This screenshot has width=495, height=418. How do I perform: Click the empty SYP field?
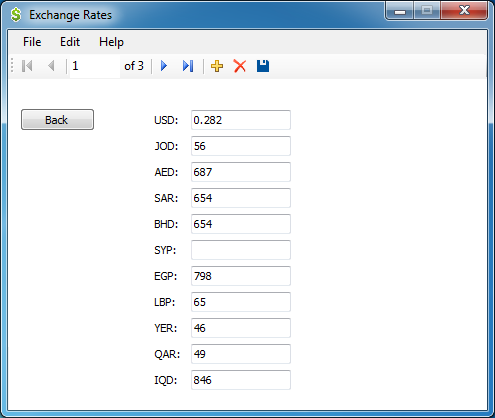(241, 250)
